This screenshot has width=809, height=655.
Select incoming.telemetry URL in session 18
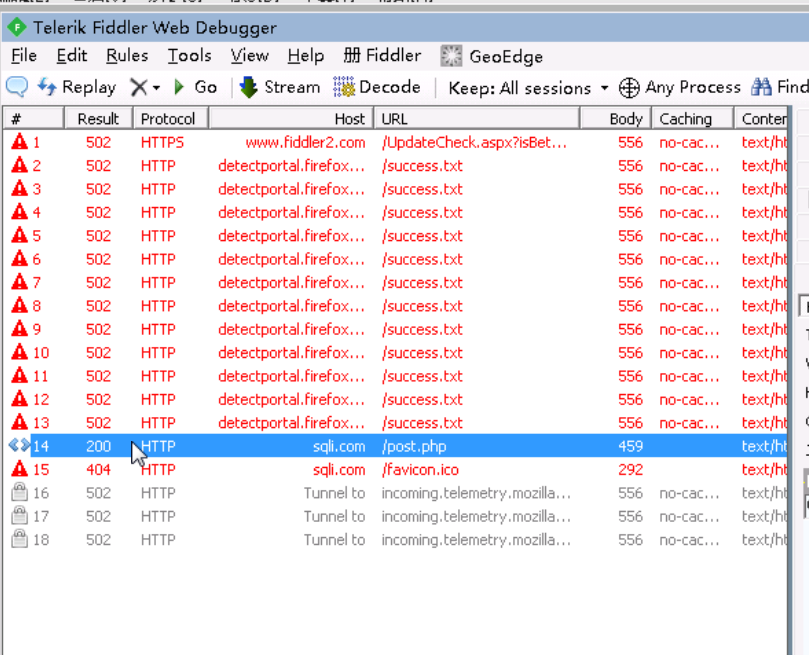click(476, 540)
